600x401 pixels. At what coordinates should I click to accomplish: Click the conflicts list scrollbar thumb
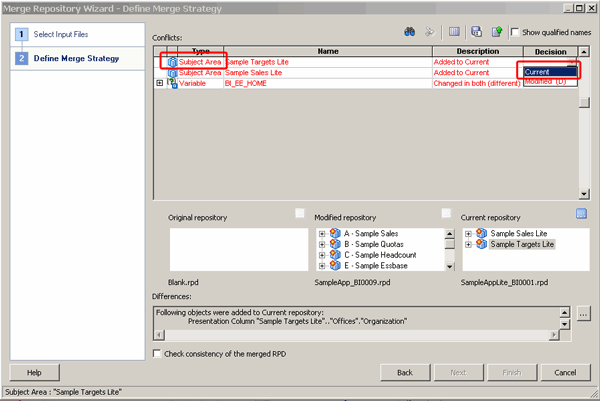(x=584, y=103)
